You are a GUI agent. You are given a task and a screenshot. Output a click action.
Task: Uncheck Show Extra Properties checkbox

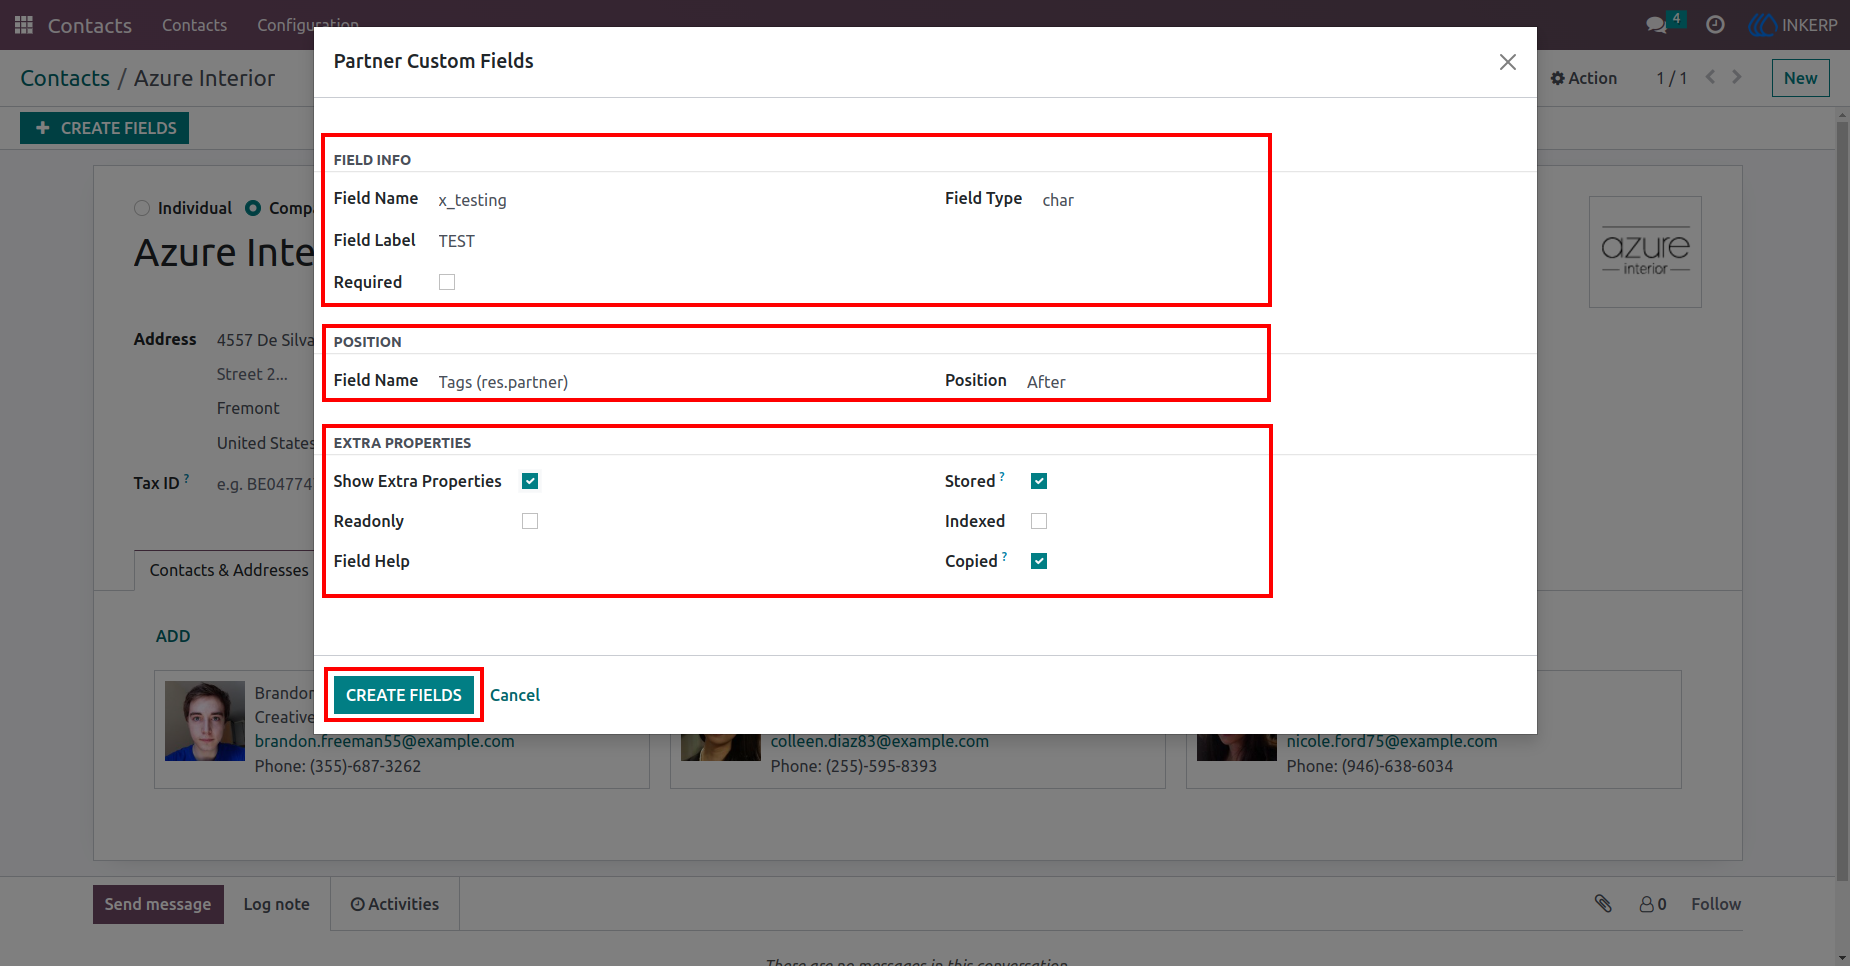tap(530, 481)
